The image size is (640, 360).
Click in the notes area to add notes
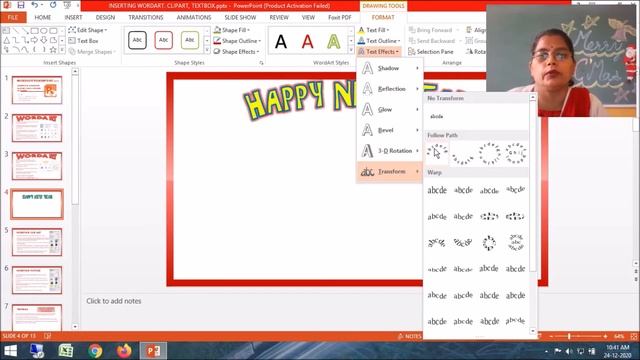(113, 301)
